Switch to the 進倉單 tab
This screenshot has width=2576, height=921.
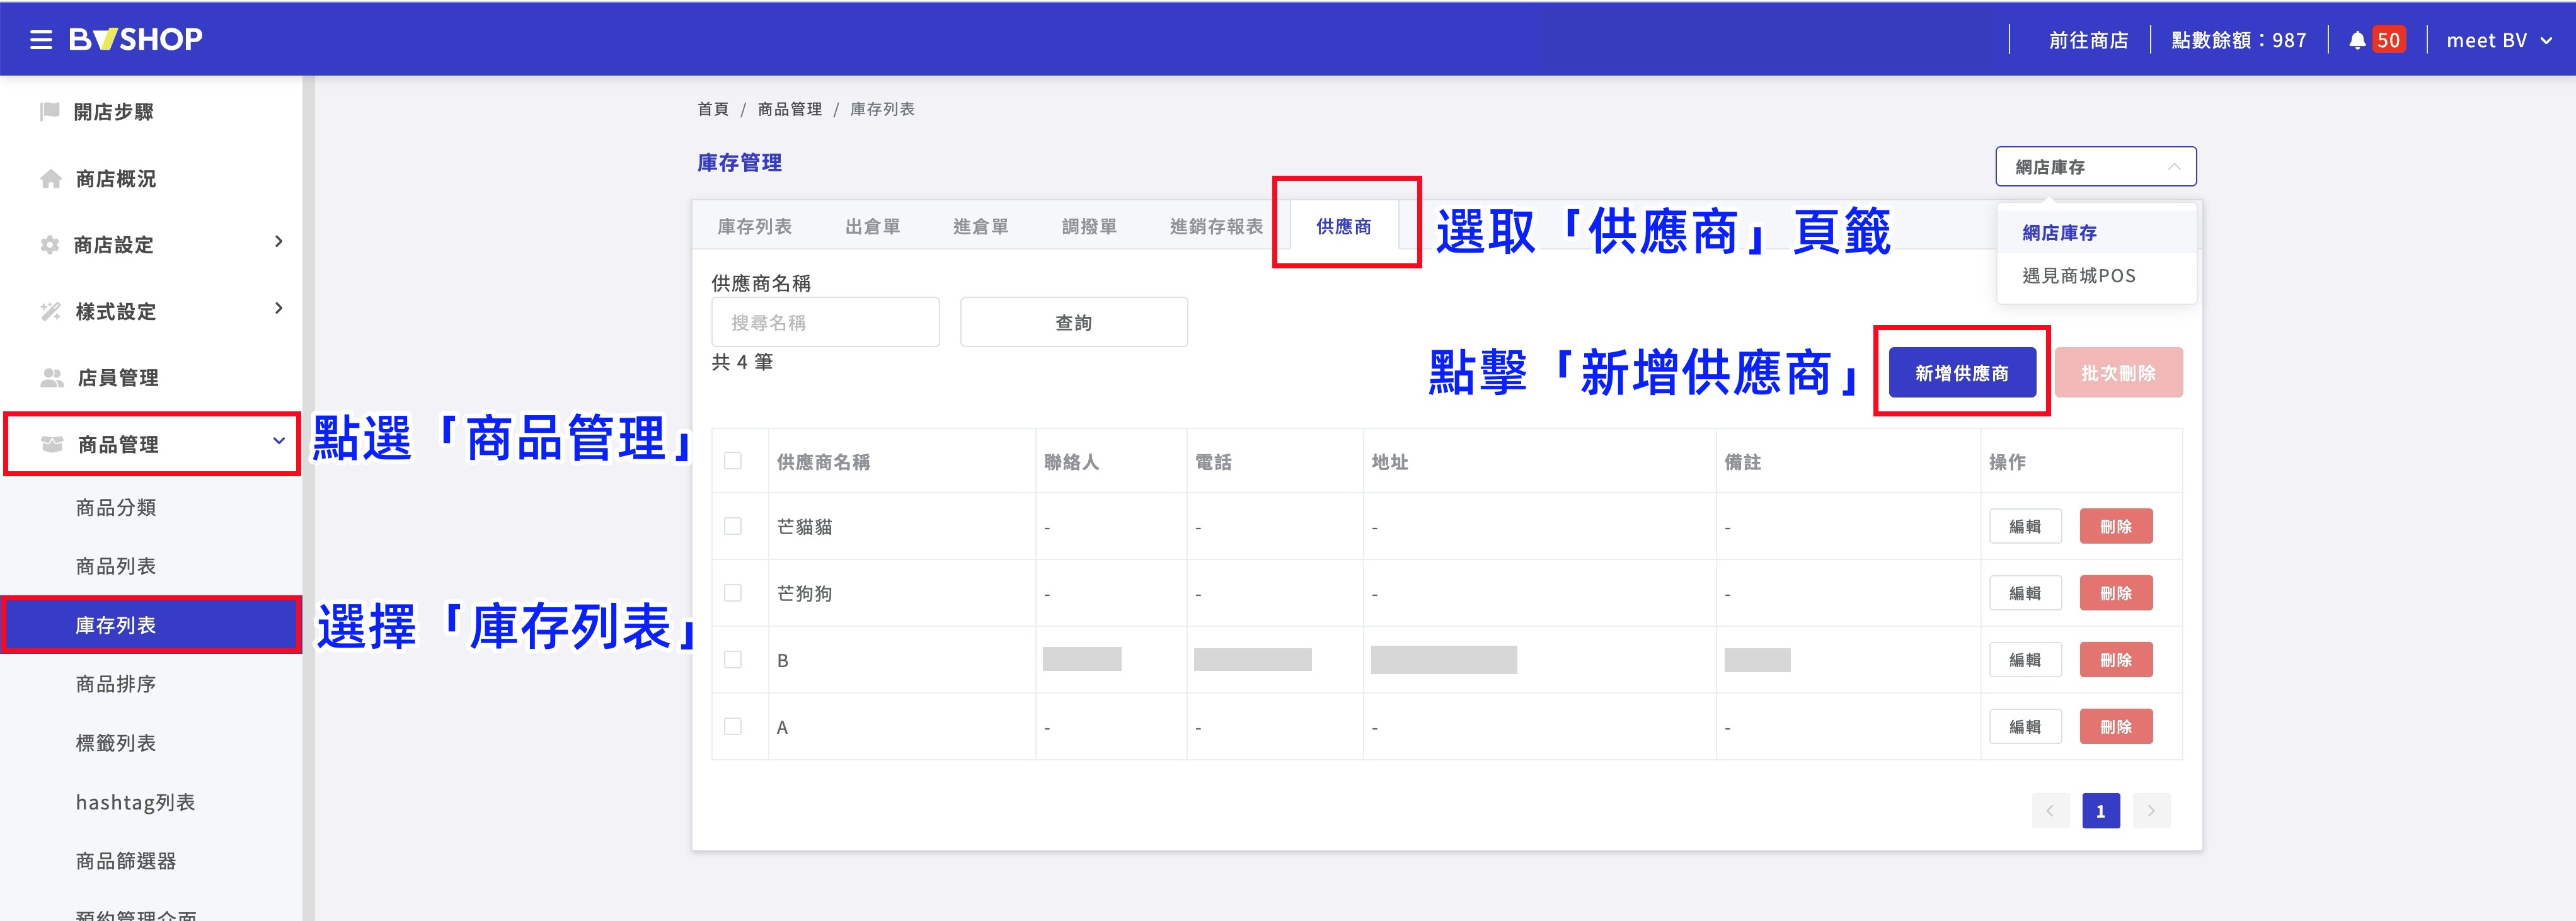(981, 227)
